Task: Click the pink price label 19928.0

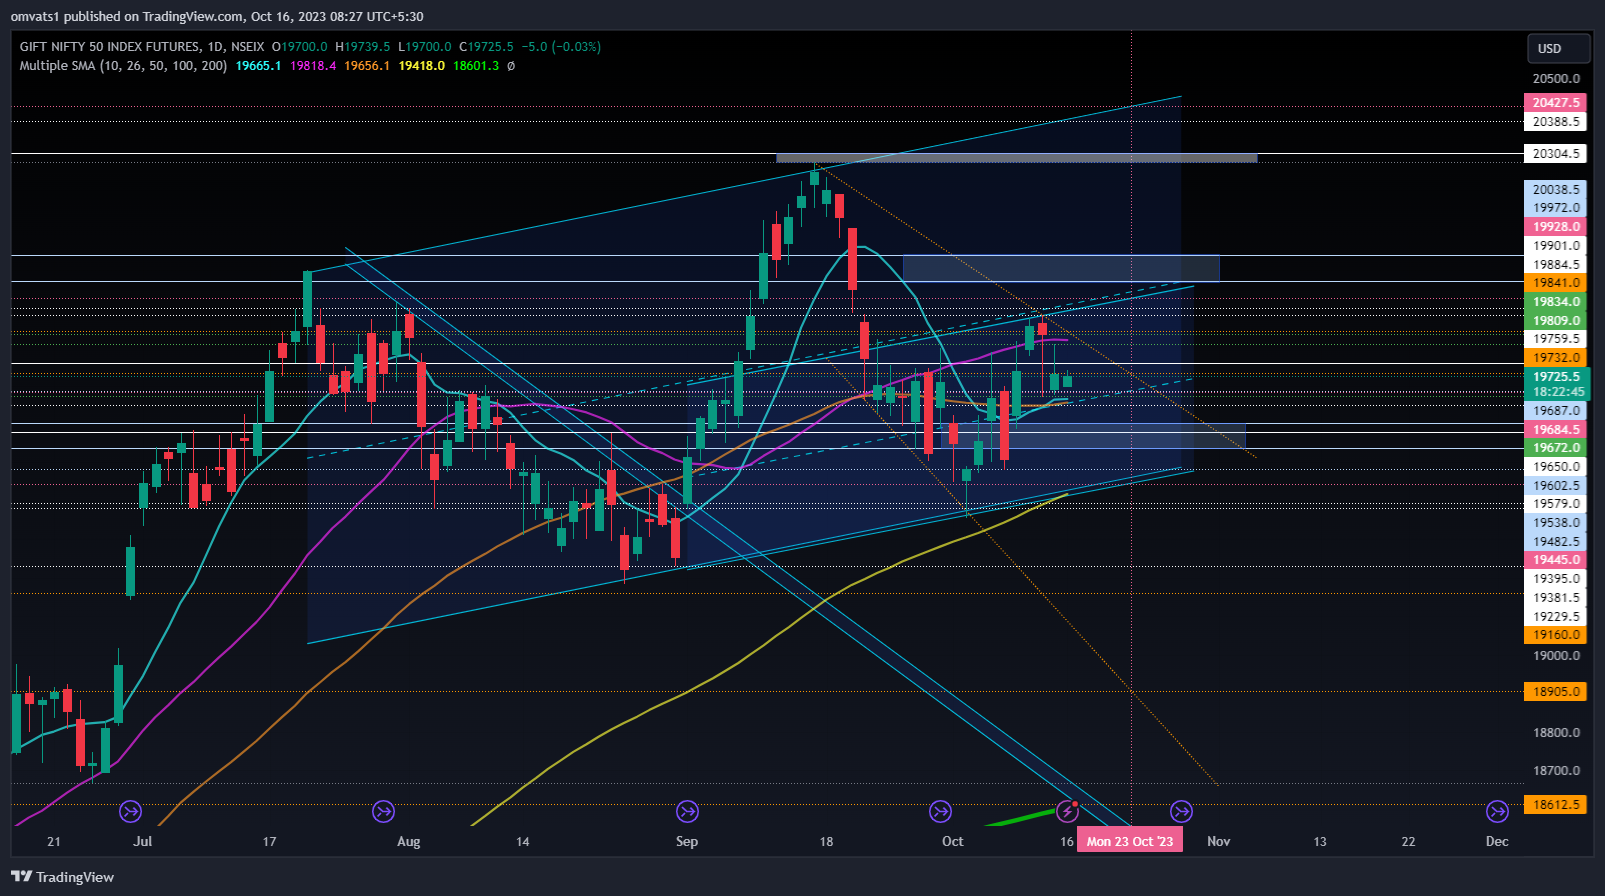Action: coord(1557,227)
